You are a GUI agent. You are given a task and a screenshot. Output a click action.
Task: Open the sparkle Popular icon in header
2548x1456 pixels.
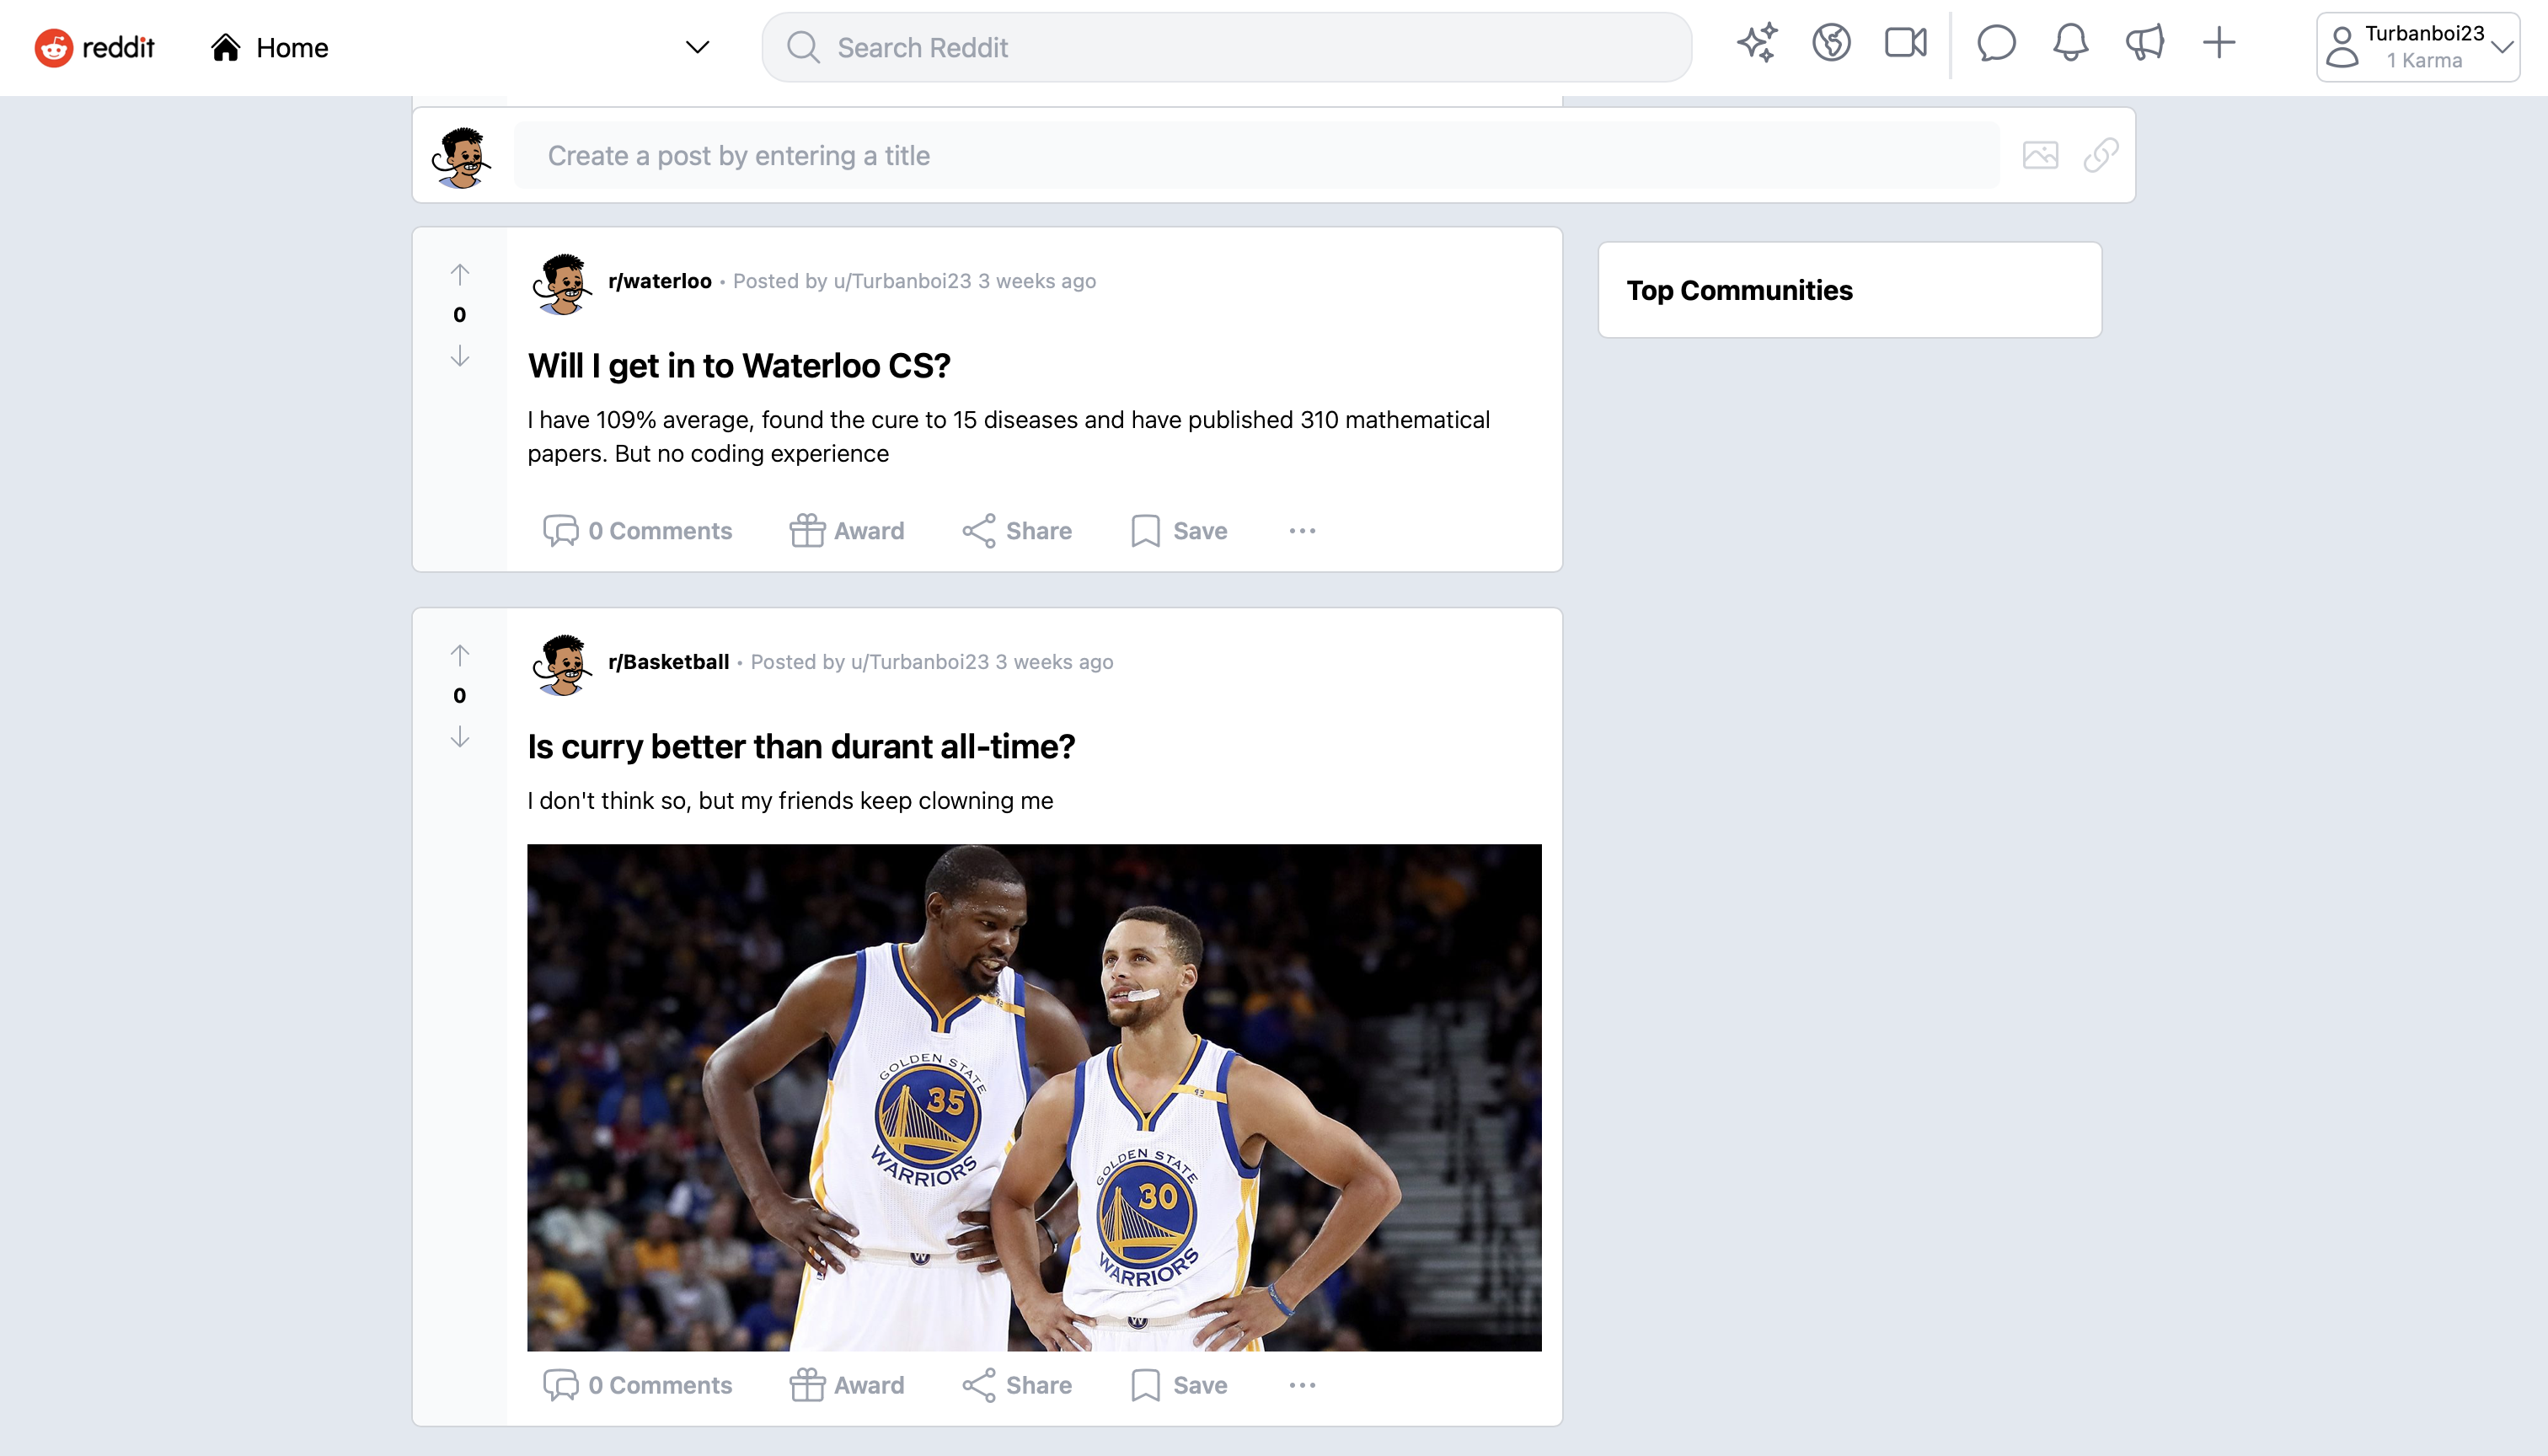1757,43
